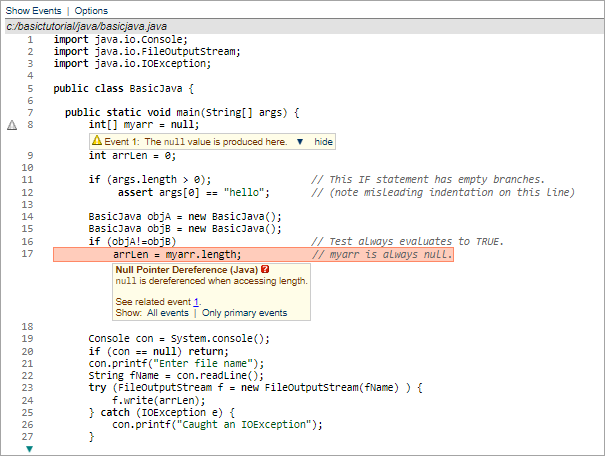Open the red help icon for Null Pointer Dereference
This screenshot has width=605, height=456.
click(x=265, y=269)
